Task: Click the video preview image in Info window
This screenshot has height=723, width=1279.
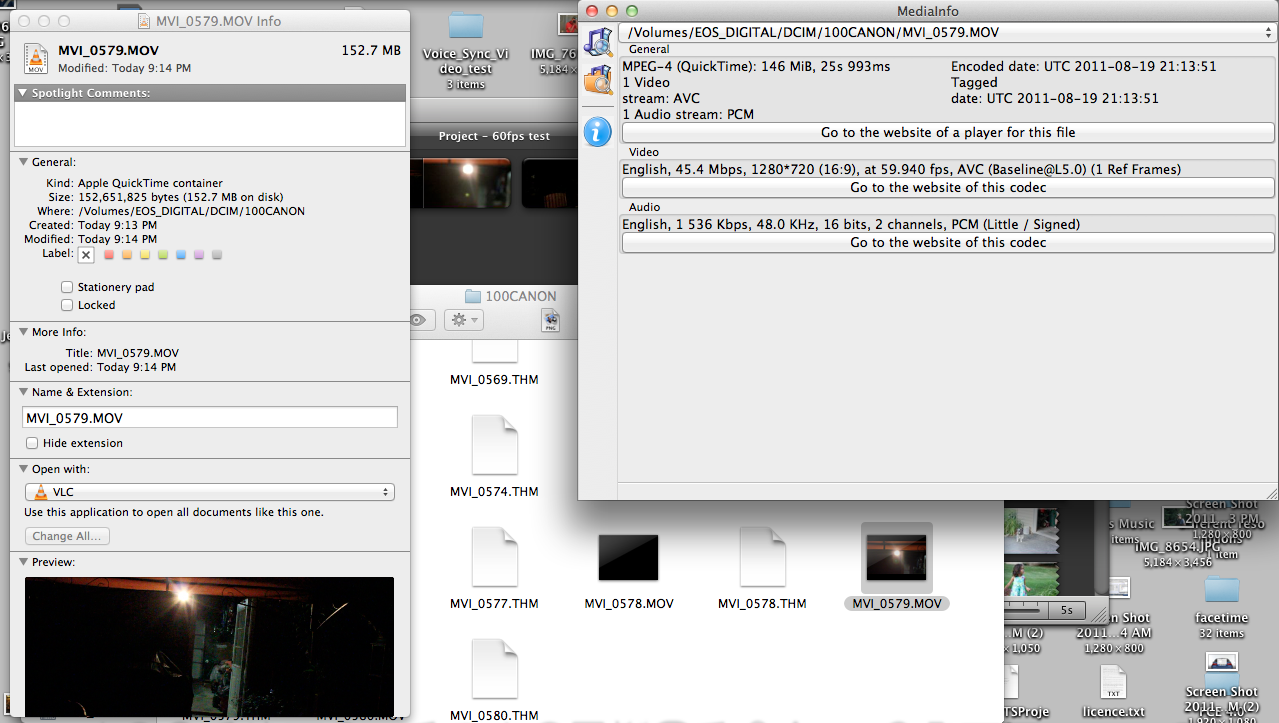Action: point(209,646)
